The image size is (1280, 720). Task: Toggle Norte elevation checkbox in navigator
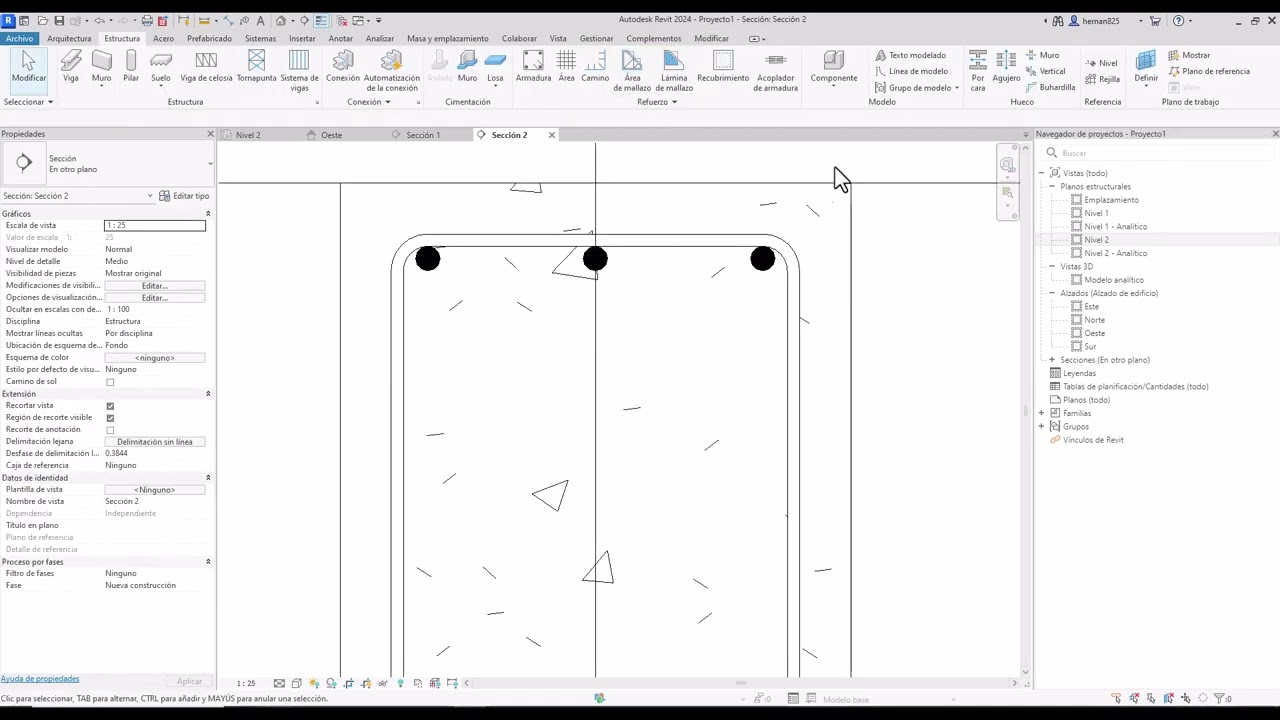(x=1076, y=320)
